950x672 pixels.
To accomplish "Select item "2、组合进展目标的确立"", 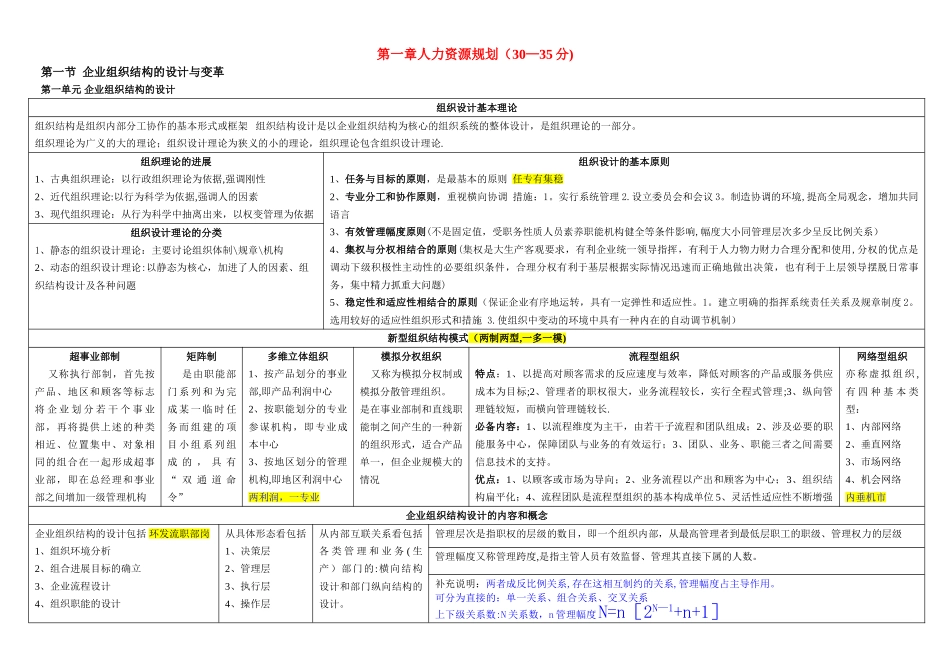I will [88, 568].
